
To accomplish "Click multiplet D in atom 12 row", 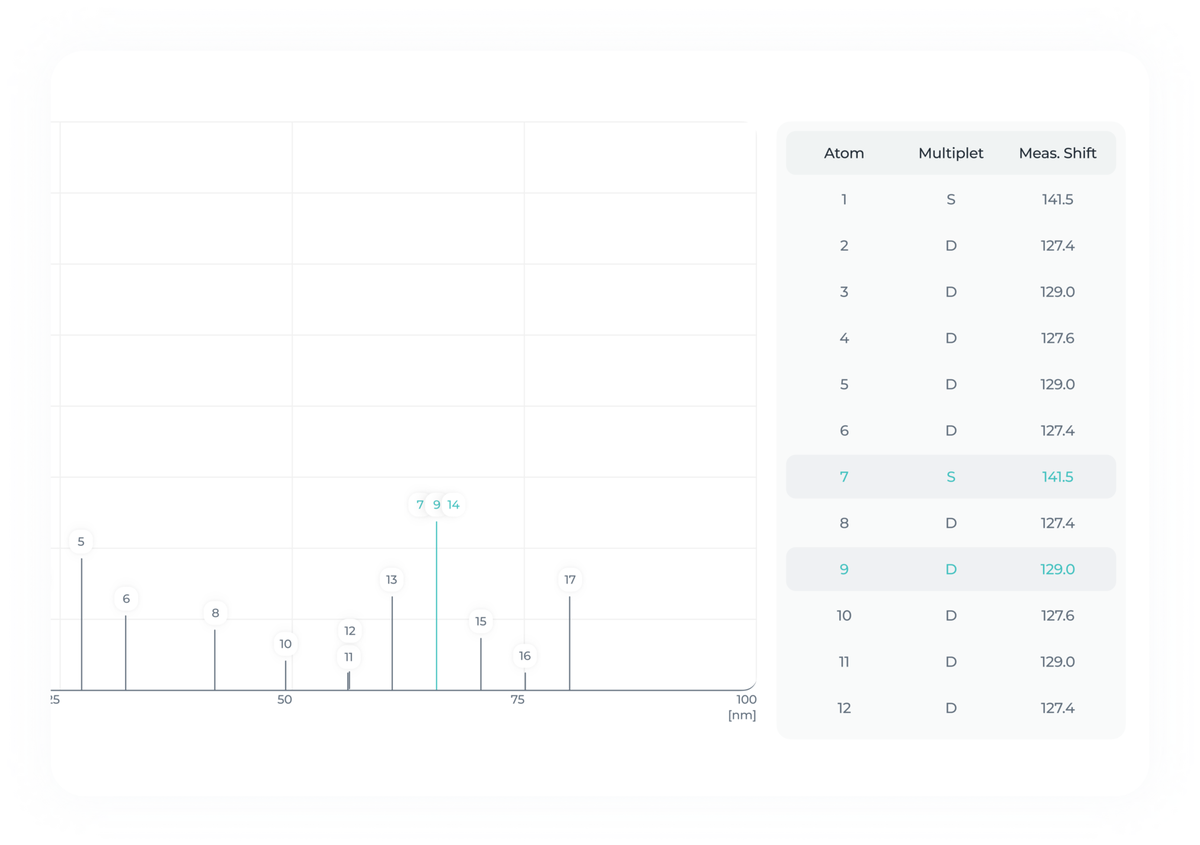I will [951, 708].
